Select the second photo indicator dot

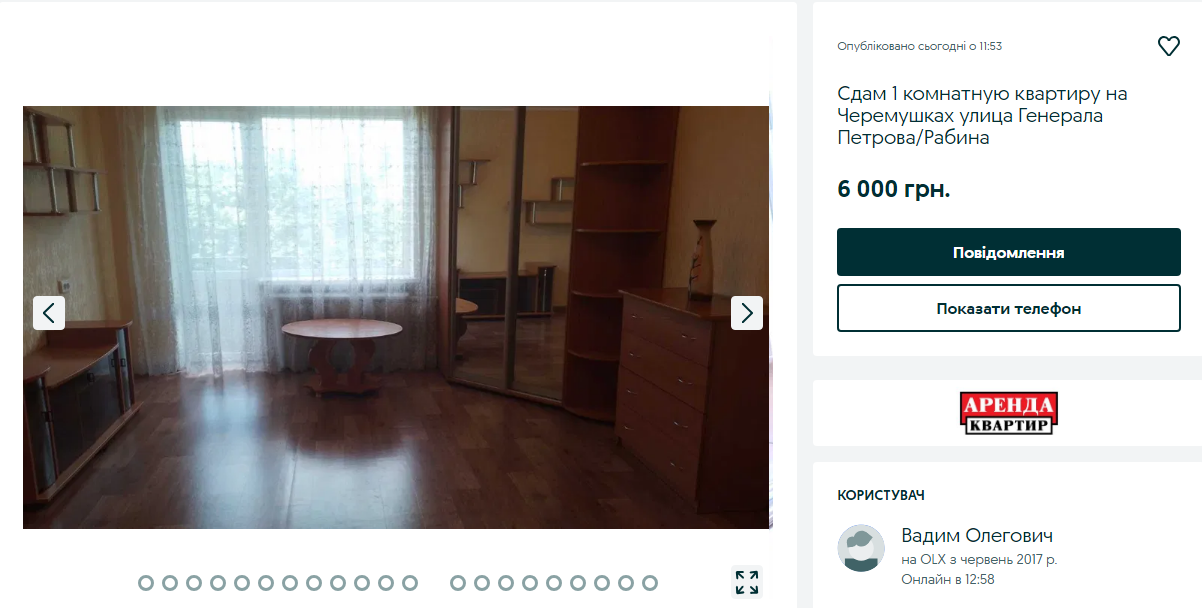click(170, 583)
